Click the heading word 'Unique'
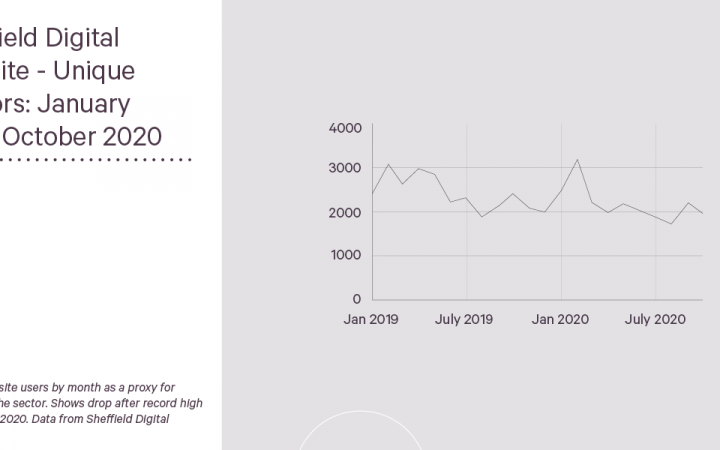Image resolution: width=720 pixels, height=450 pixels. pyautogui.click(x=94, y=71)
